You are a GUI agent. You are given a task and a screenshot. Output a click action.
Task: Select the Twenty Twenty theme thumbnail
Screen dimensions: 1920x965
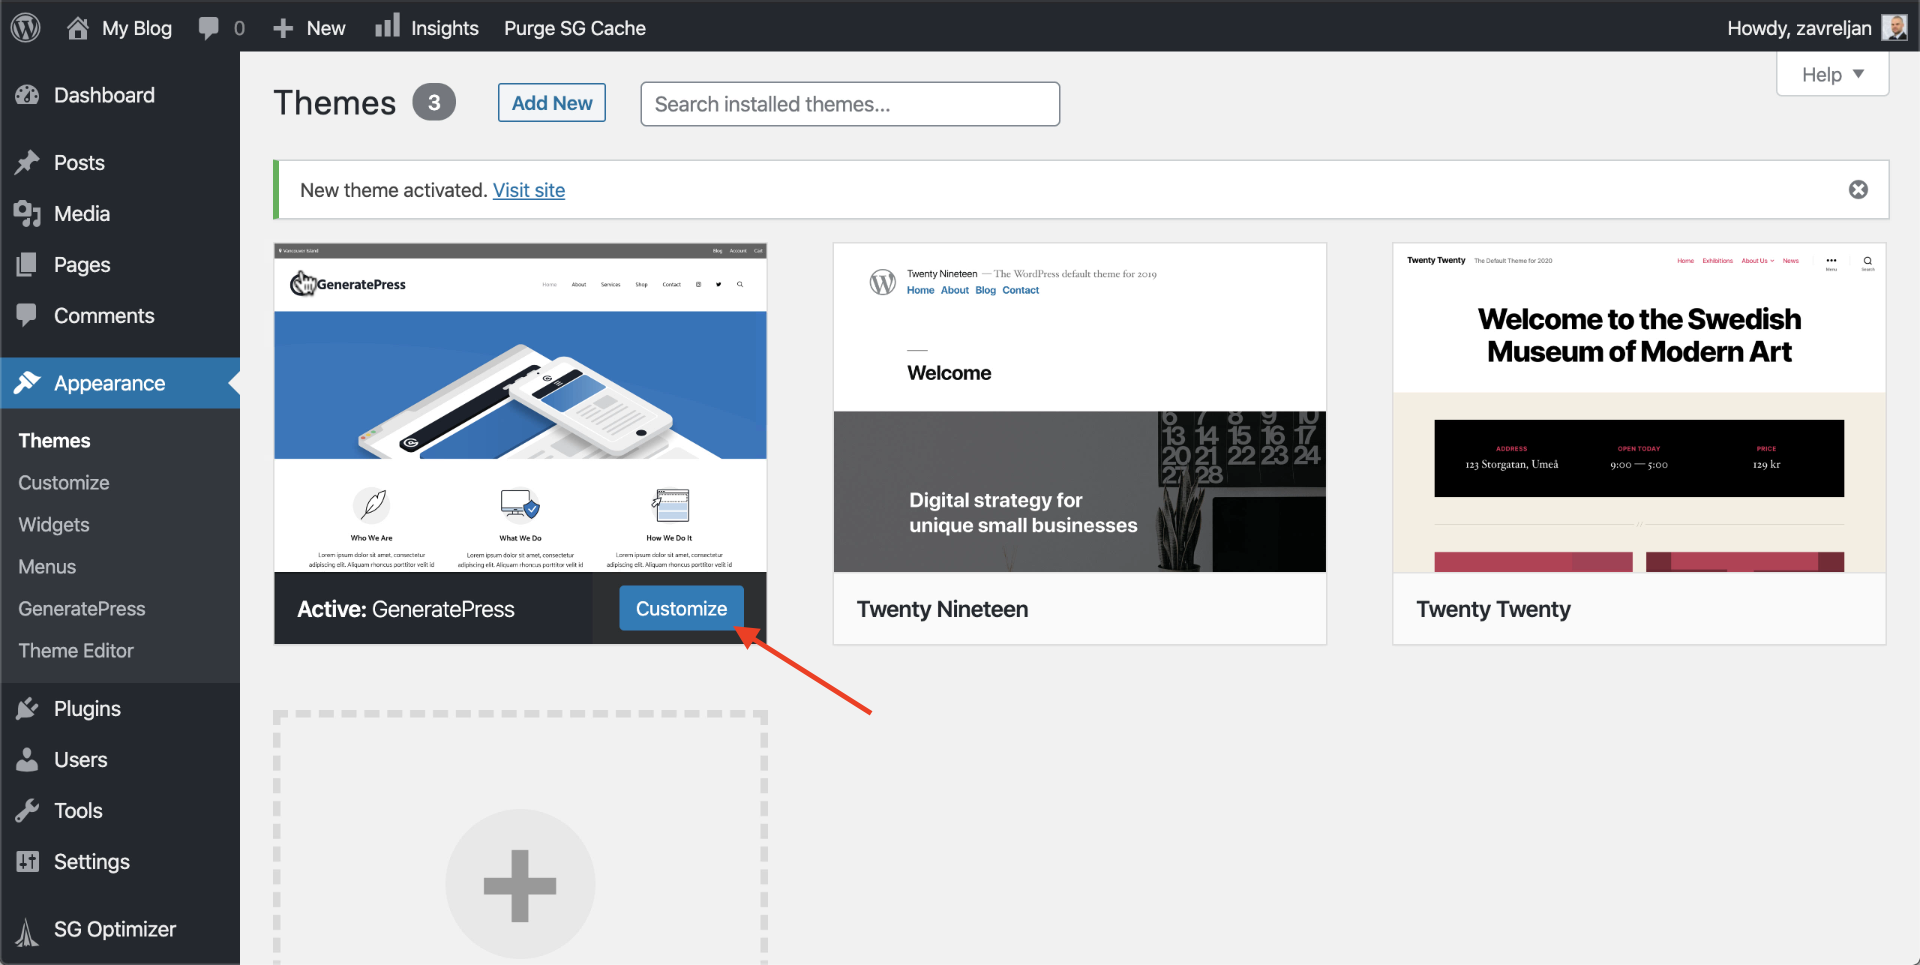pos(1639,408)
